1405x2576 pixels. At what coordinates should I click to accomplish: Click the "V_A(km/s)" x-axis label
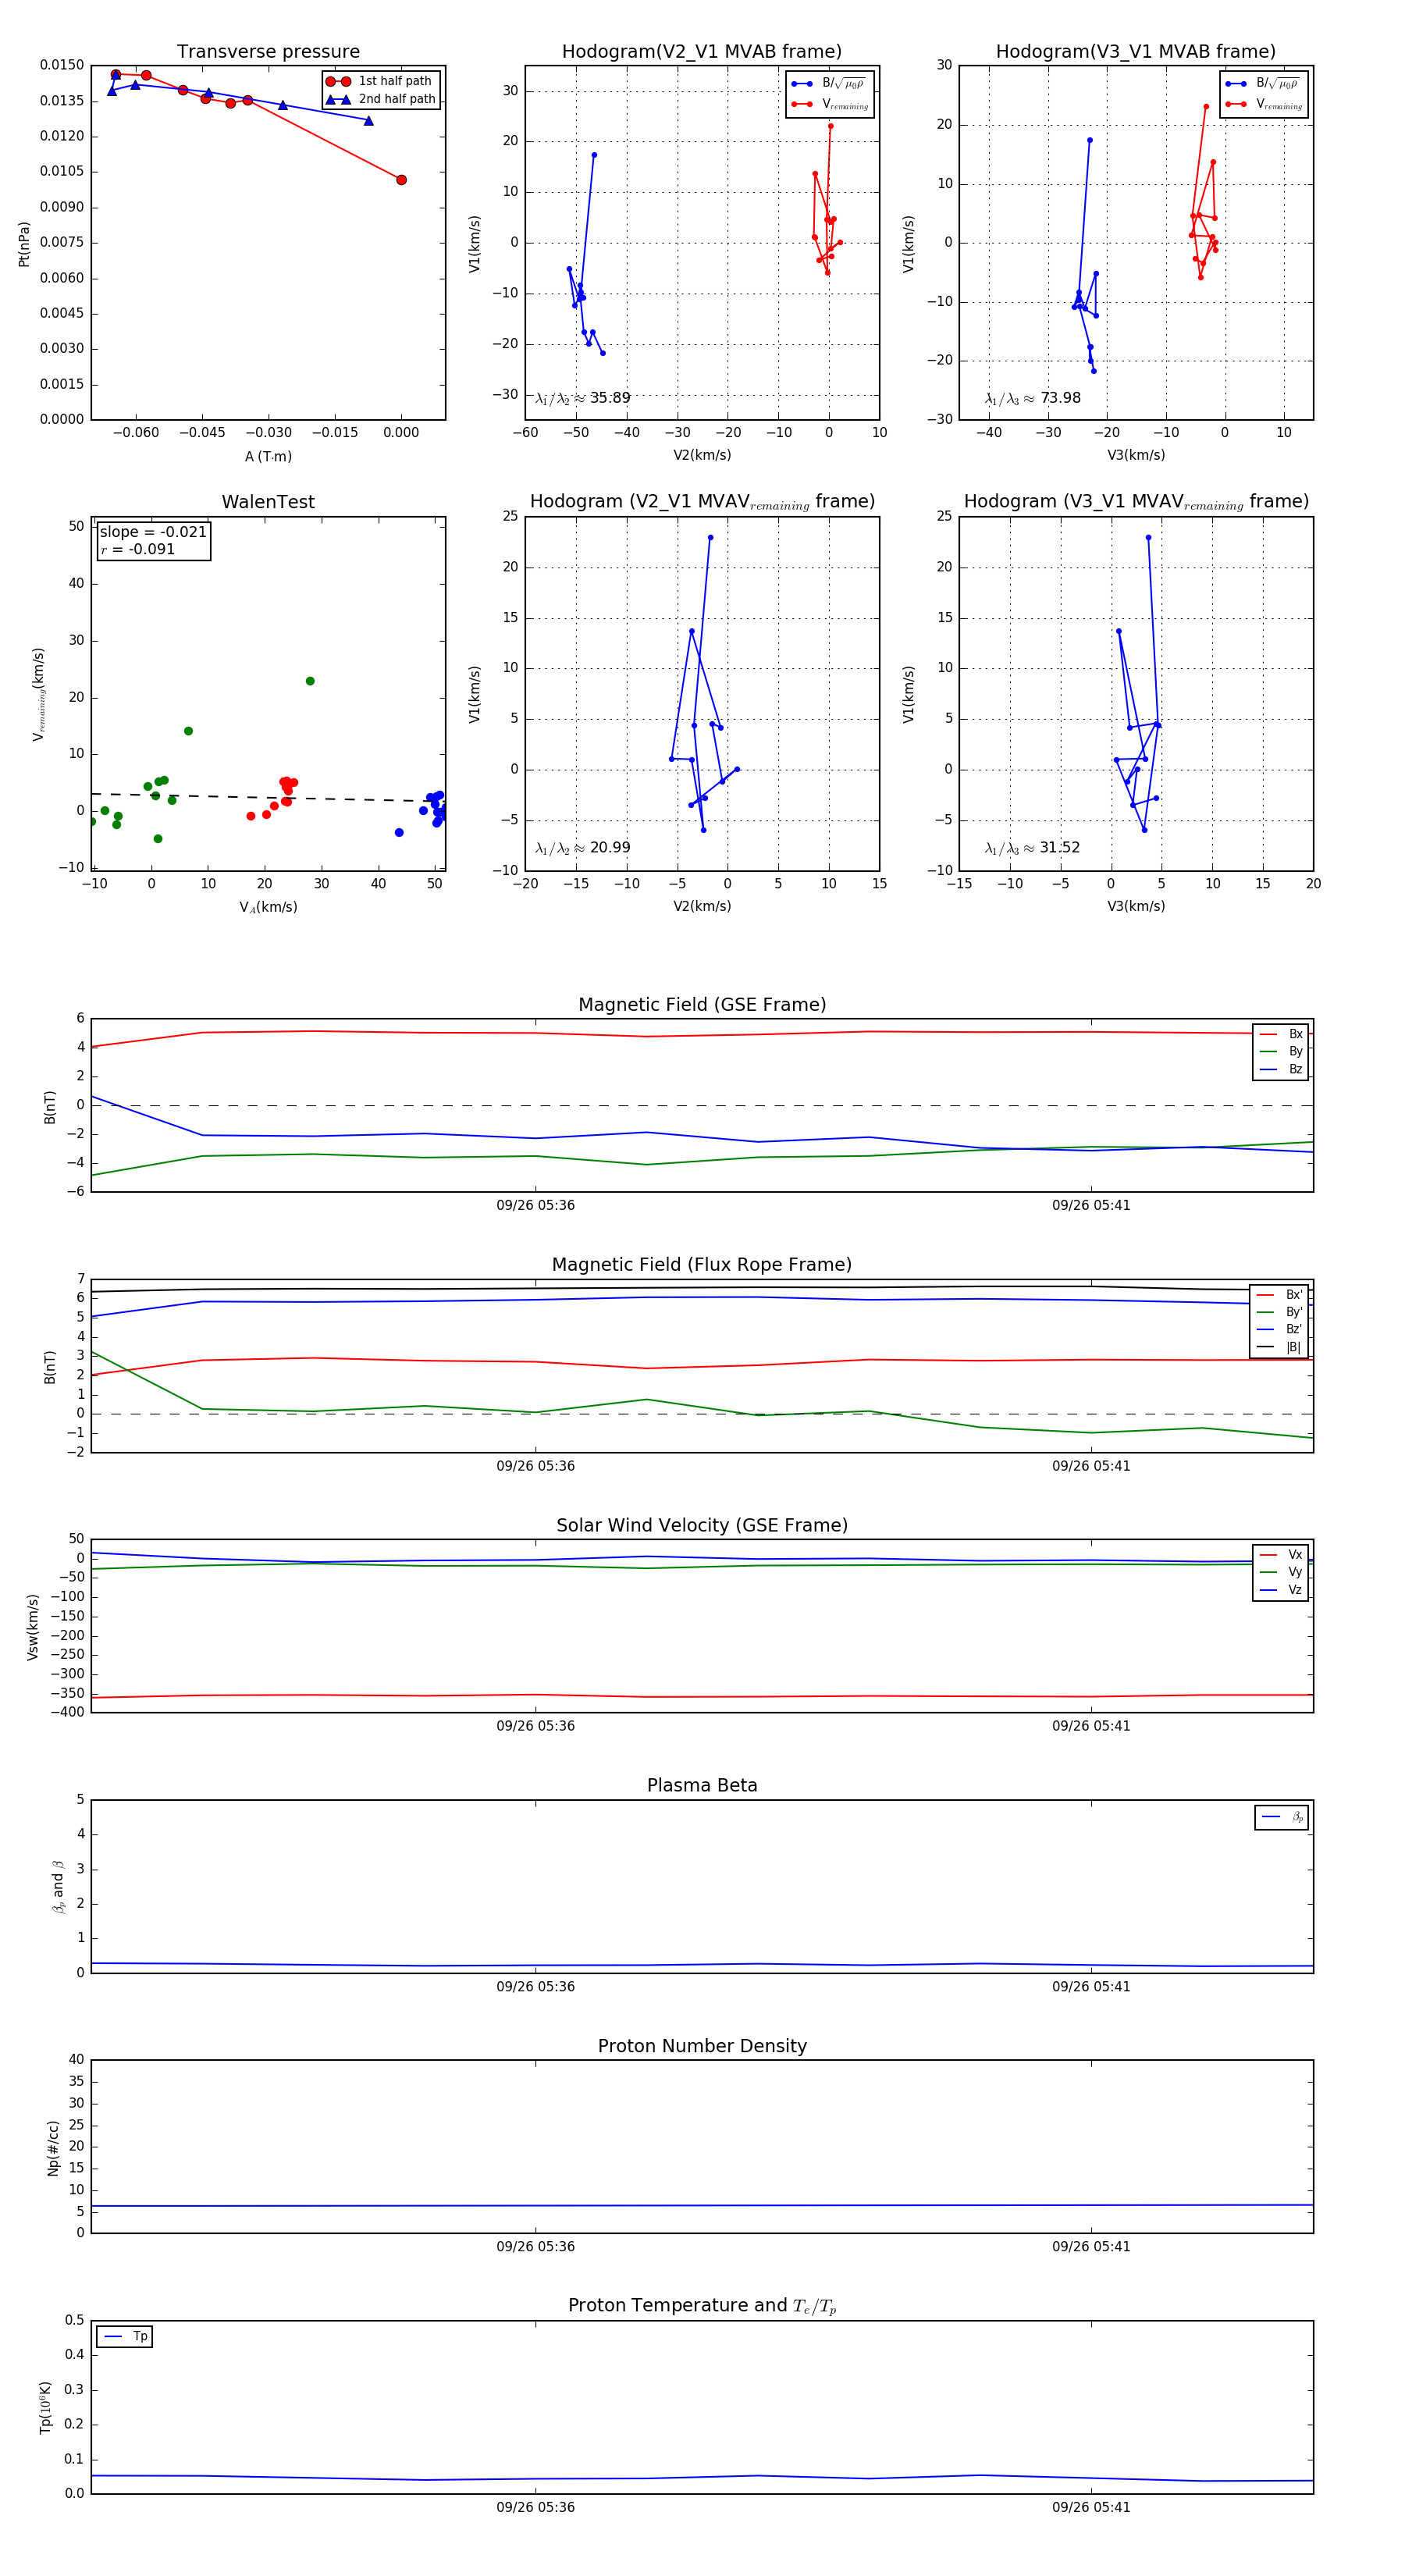tap(268, 907)
